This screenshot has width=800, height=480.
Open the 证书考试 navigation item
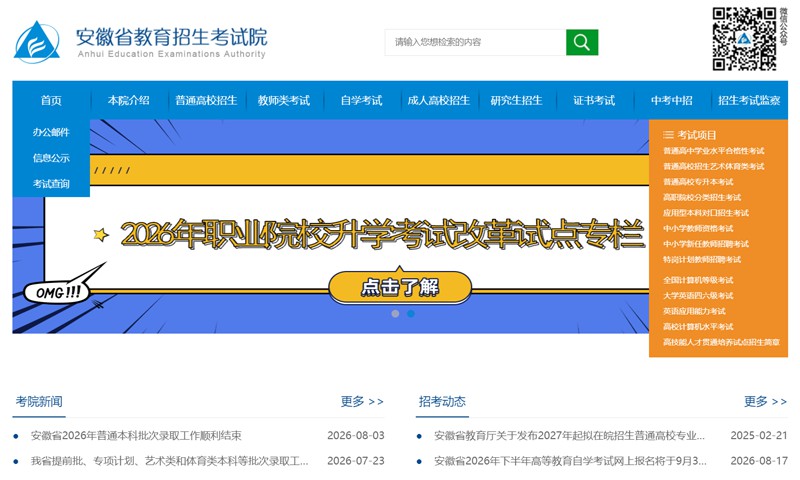[594, 100]
